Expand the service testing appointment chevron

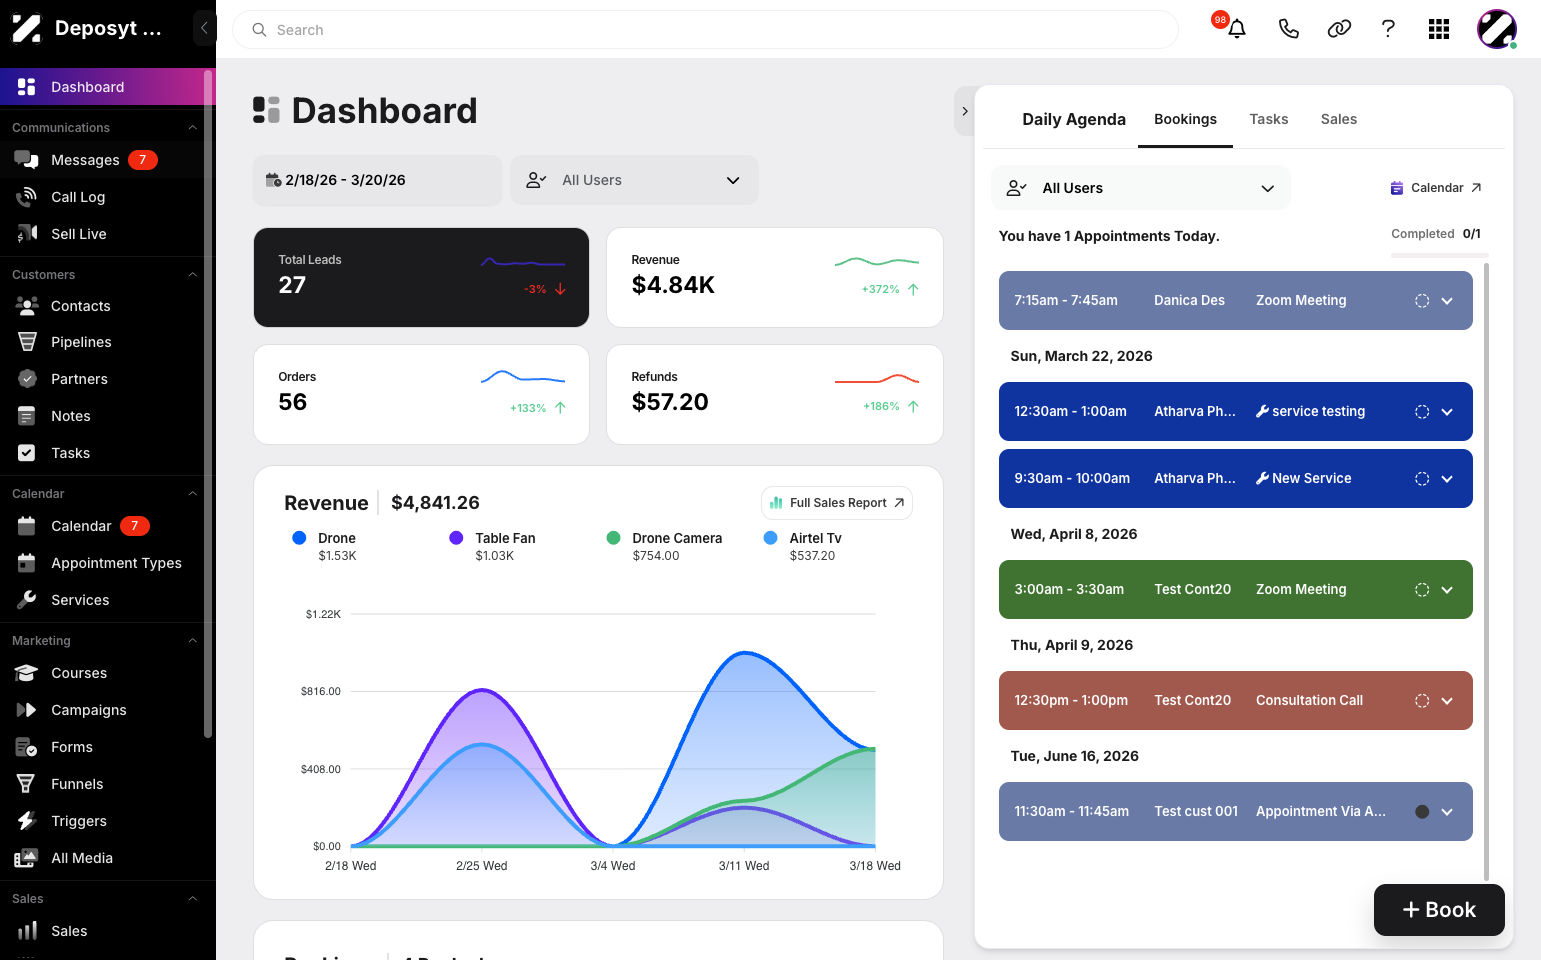1447,412
